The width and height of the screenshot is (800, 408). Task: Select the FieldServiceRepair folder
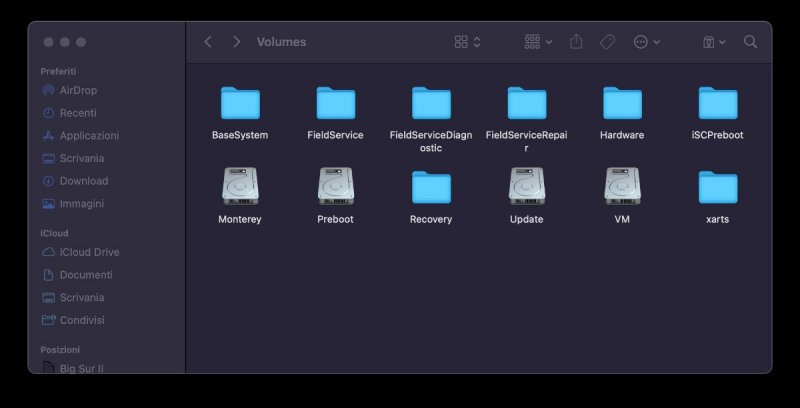527,104
